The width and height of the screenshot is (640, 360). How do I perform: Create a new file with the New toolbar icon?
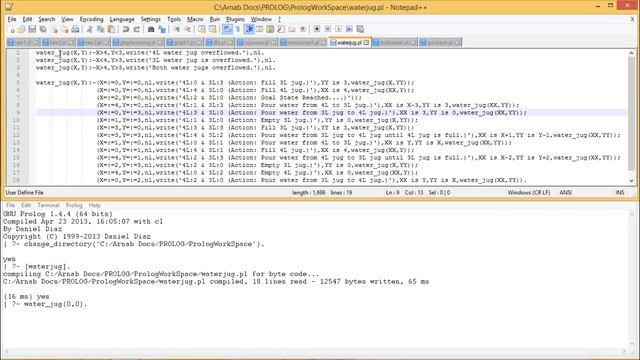pos(12,29)
